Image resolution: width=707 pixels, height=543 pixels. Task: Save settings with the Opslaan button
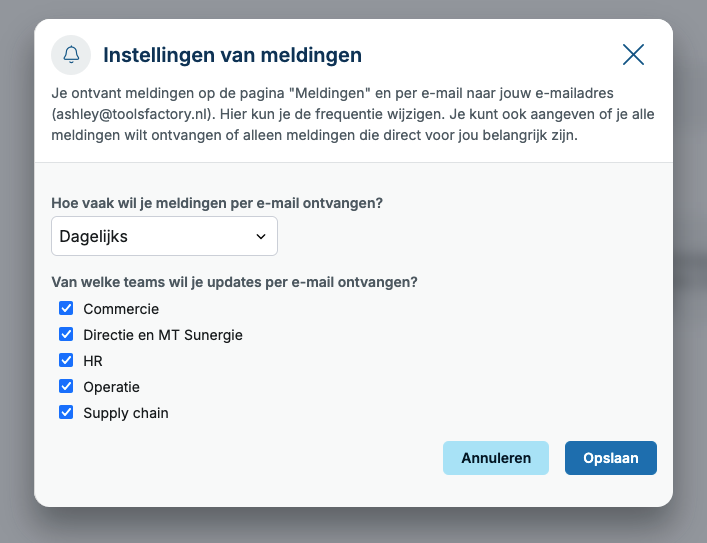(611, 458)
